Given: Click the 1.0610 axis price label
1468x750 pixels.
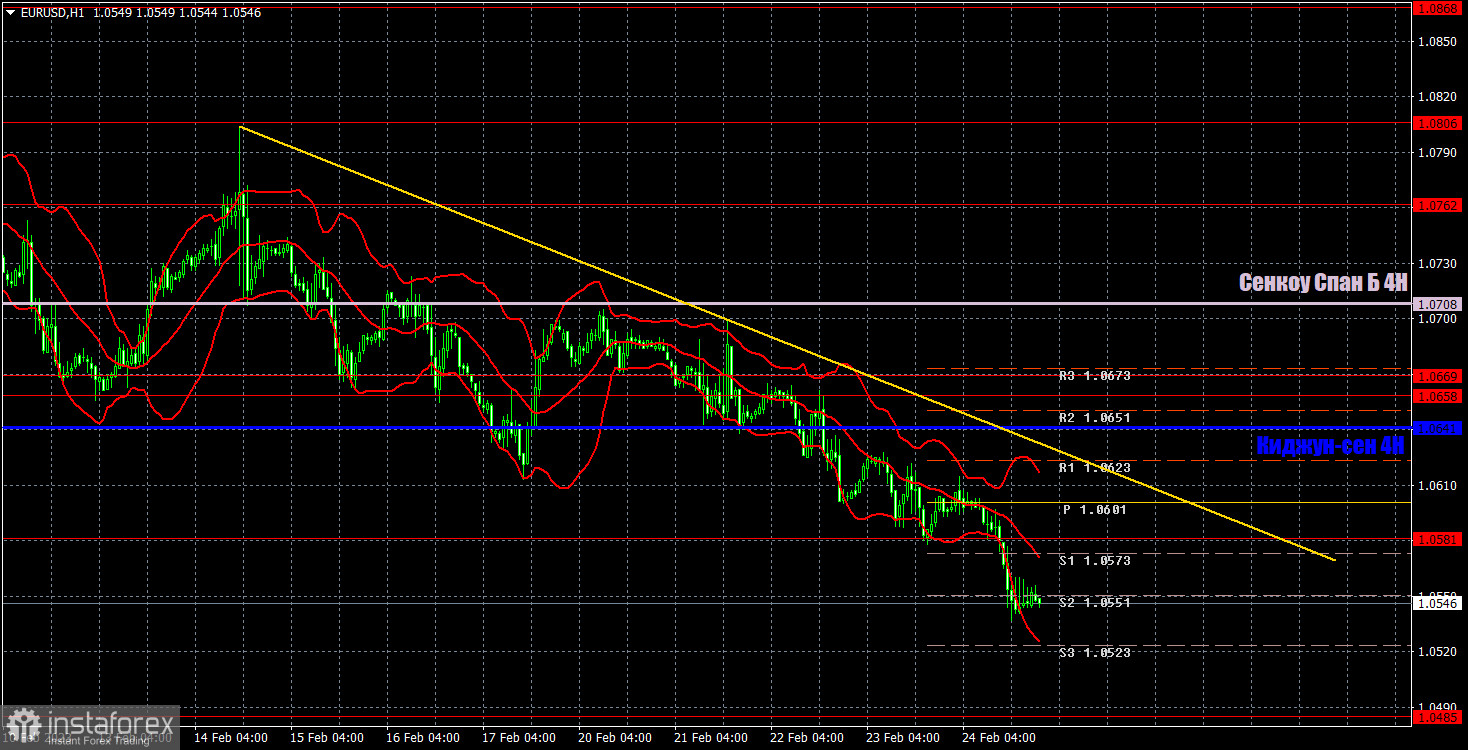Looking at the screenshot, I should click(x=1439, y=485).
